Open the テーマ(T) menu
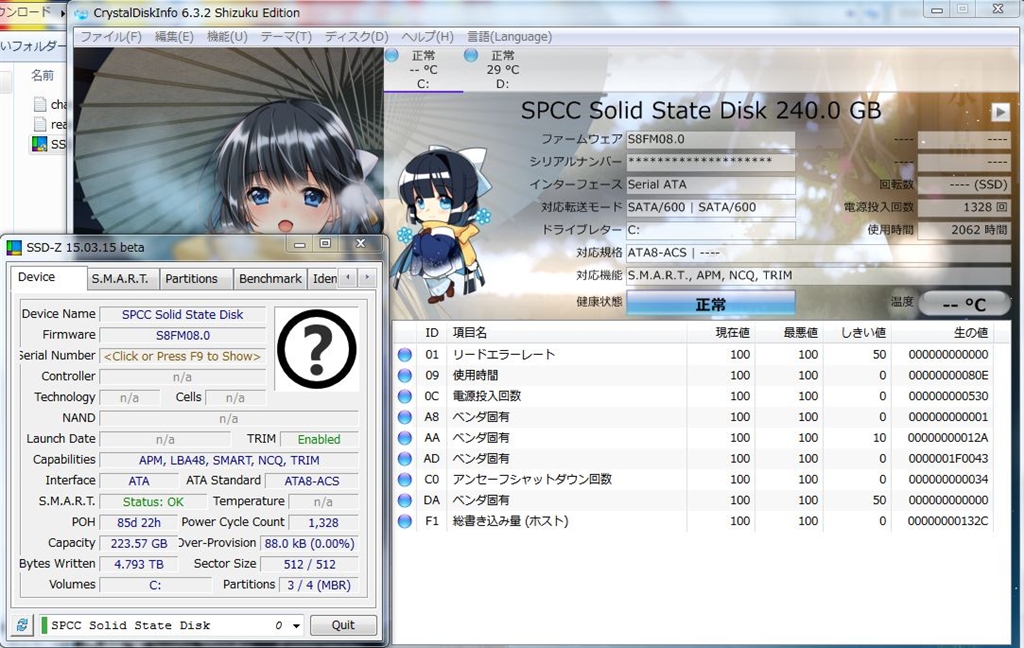This screenshot has height=648, width=1024. tap(286, 37)
